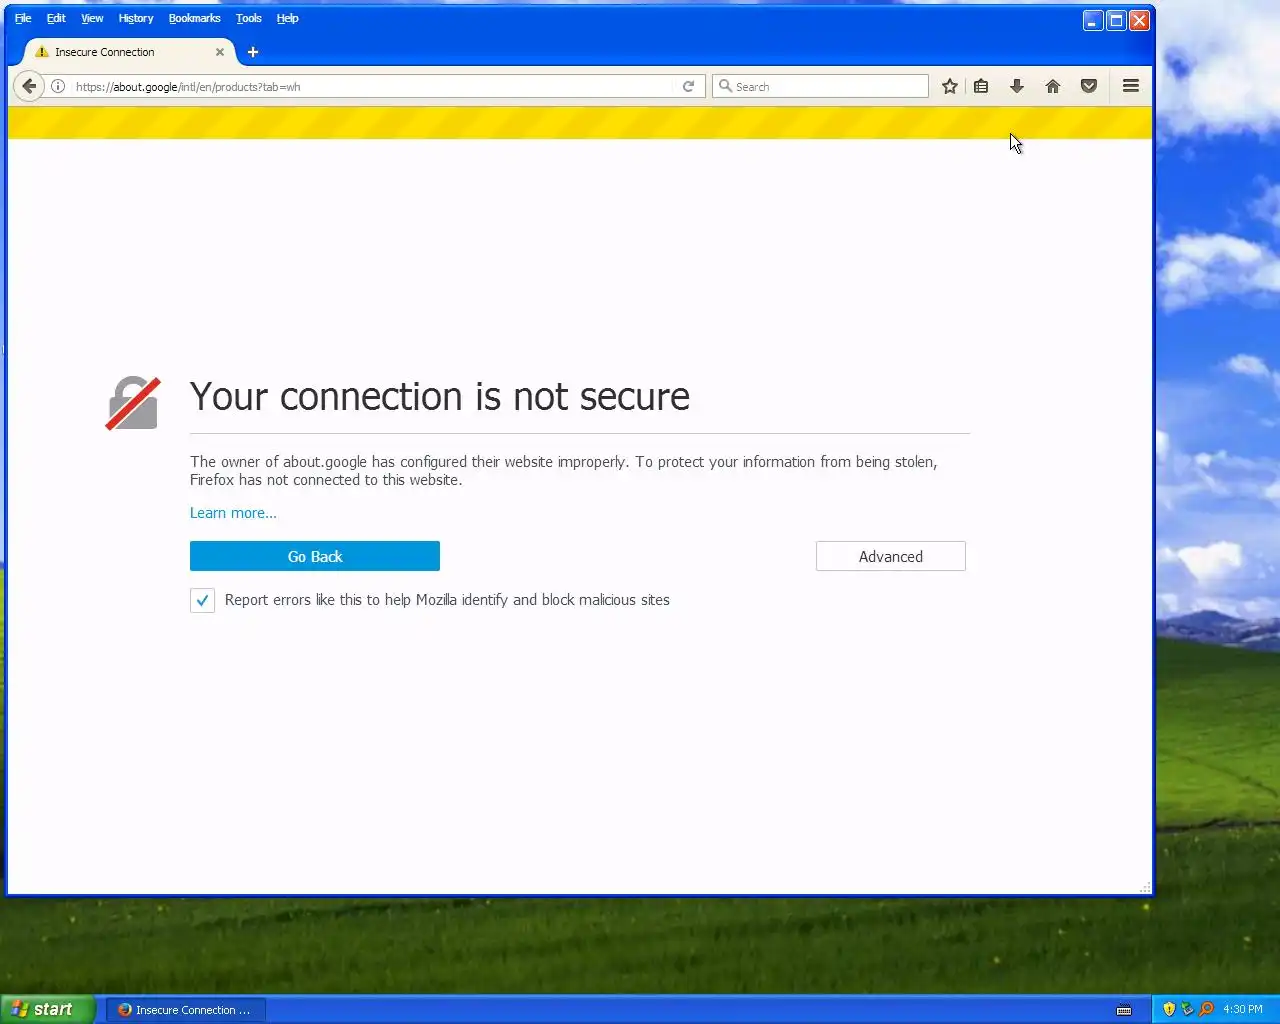Click the Go Back button
The height and width of the screenshot is (1024, 1280).
315,556
